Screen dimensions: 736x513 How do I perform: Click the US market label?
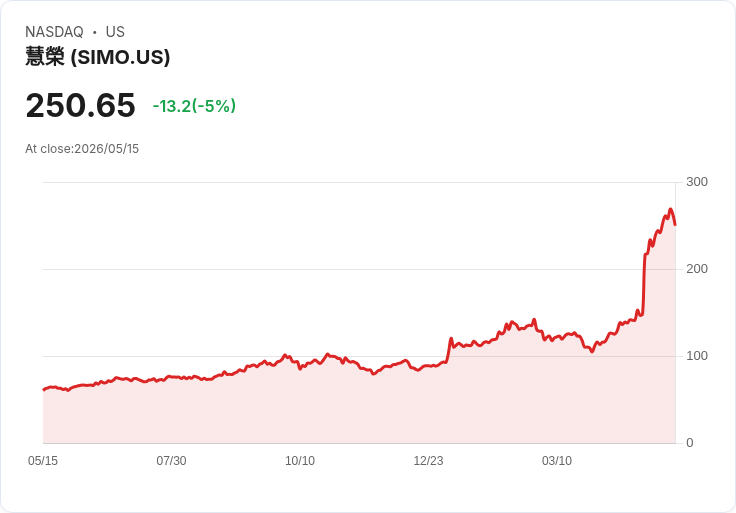pos(115,32)
